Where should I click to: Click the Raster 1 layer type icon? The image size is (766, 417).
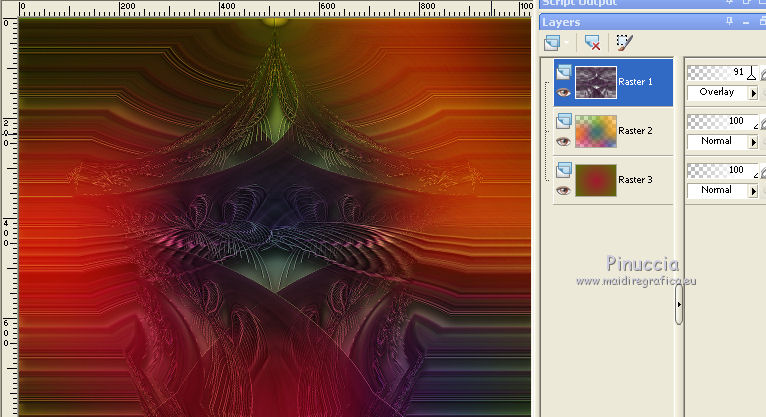click(564, 72)
